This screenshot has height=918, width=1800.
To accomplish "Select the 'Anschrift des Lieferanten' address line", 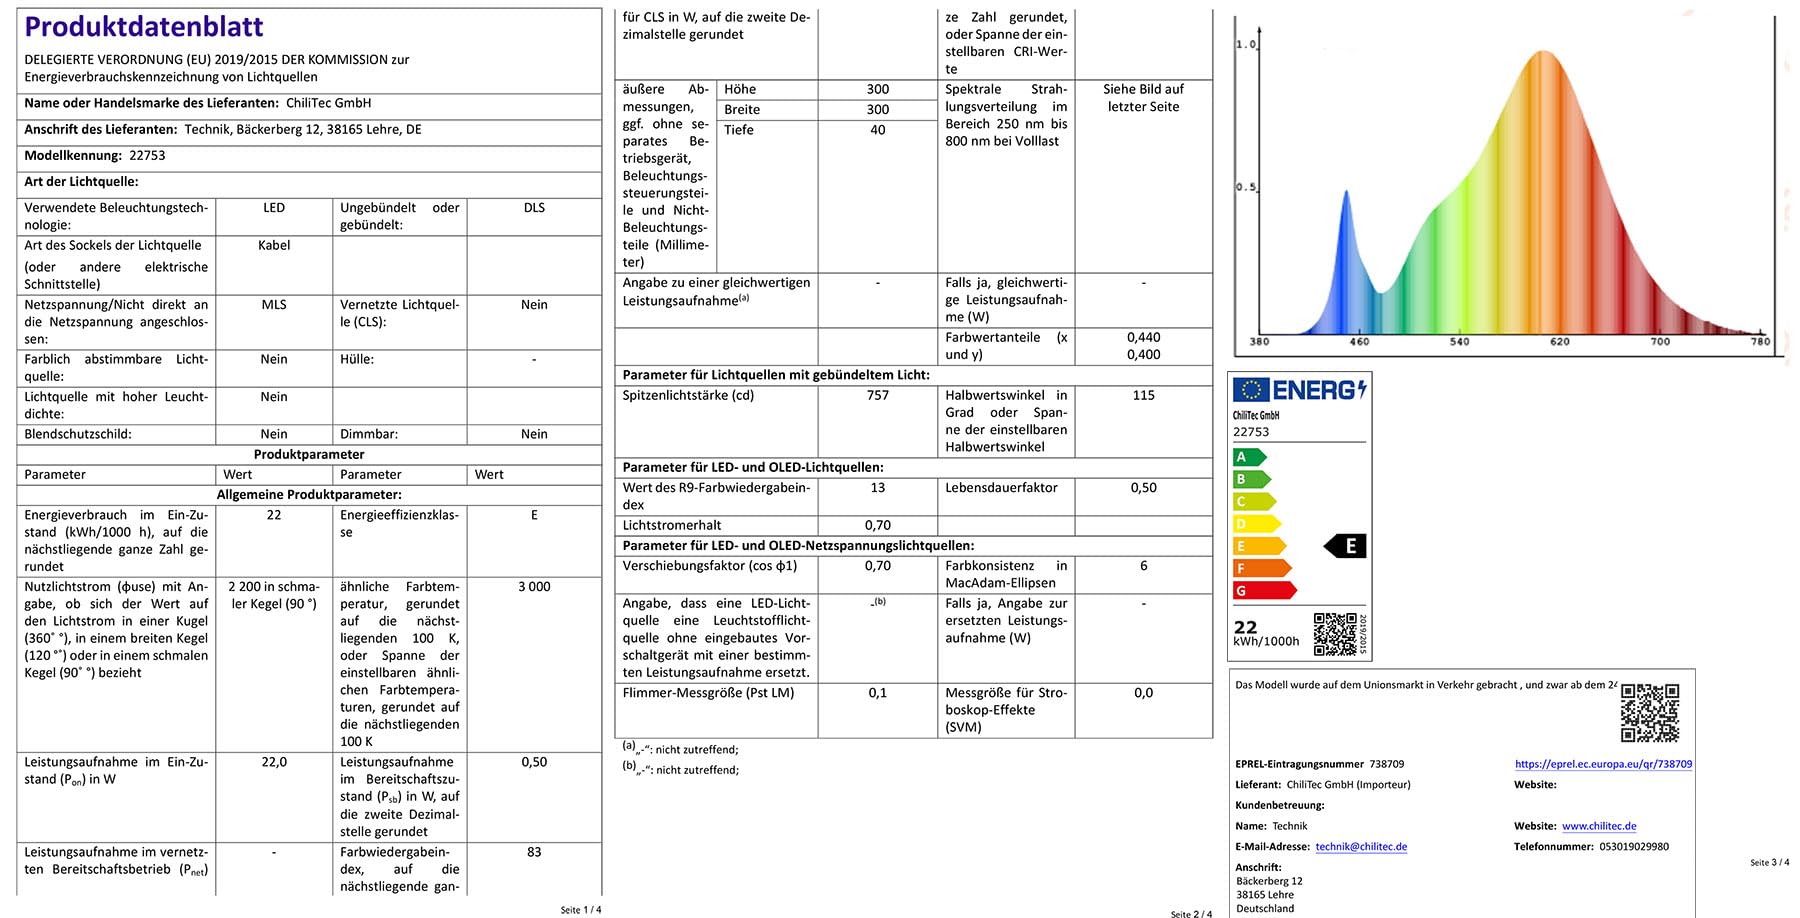I will [223, 129].
